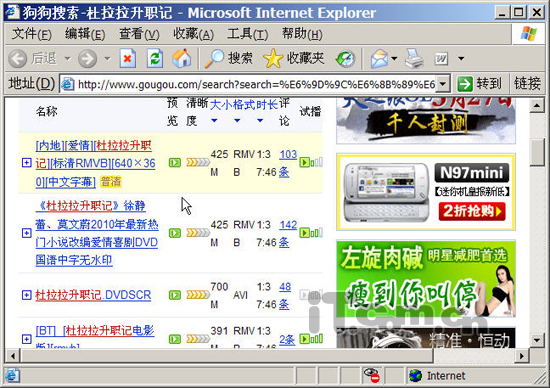Click the Mail envelope icon

379,59
